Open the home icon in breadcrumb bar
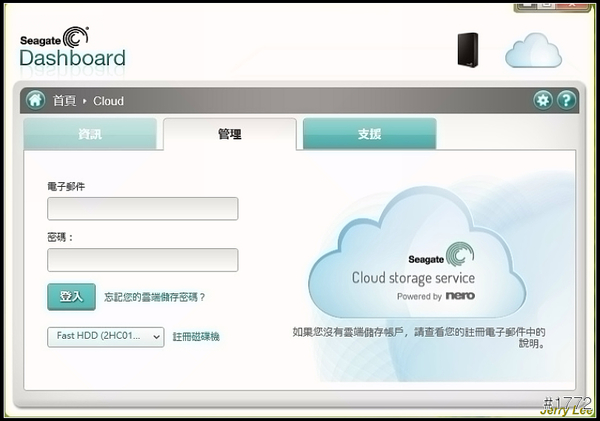The width and height of the screenshot is (600, 421). (36, 101)
